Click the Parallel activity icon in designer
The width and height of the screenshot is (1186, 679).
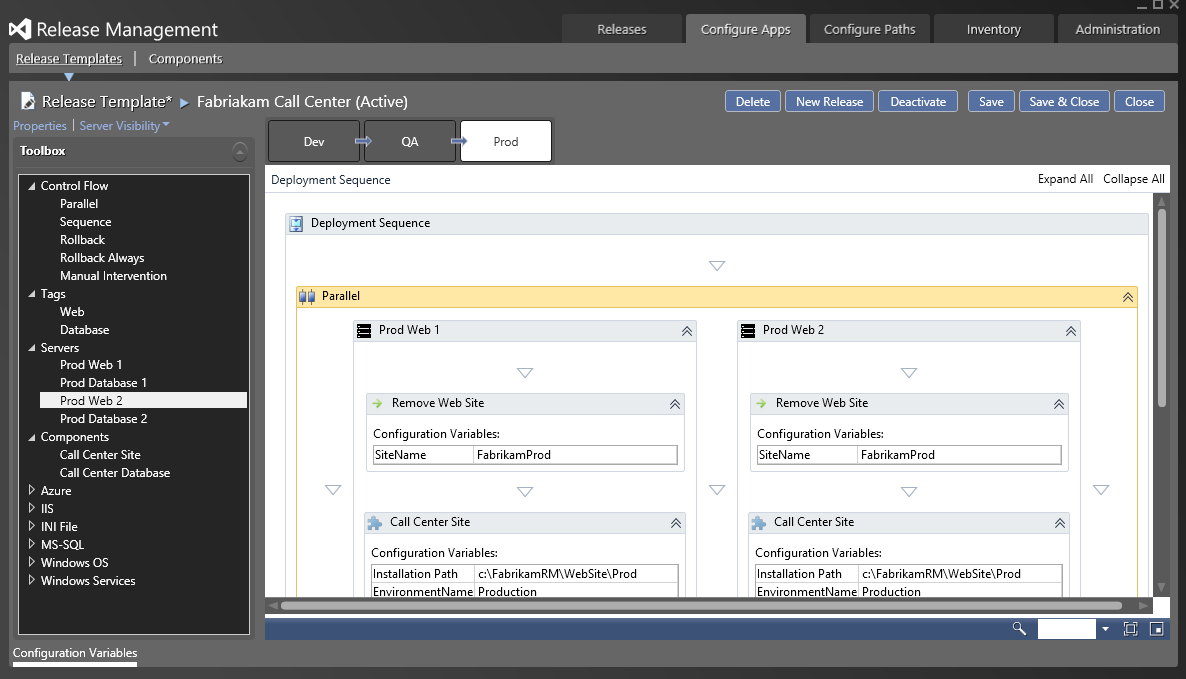coord(307,297)
